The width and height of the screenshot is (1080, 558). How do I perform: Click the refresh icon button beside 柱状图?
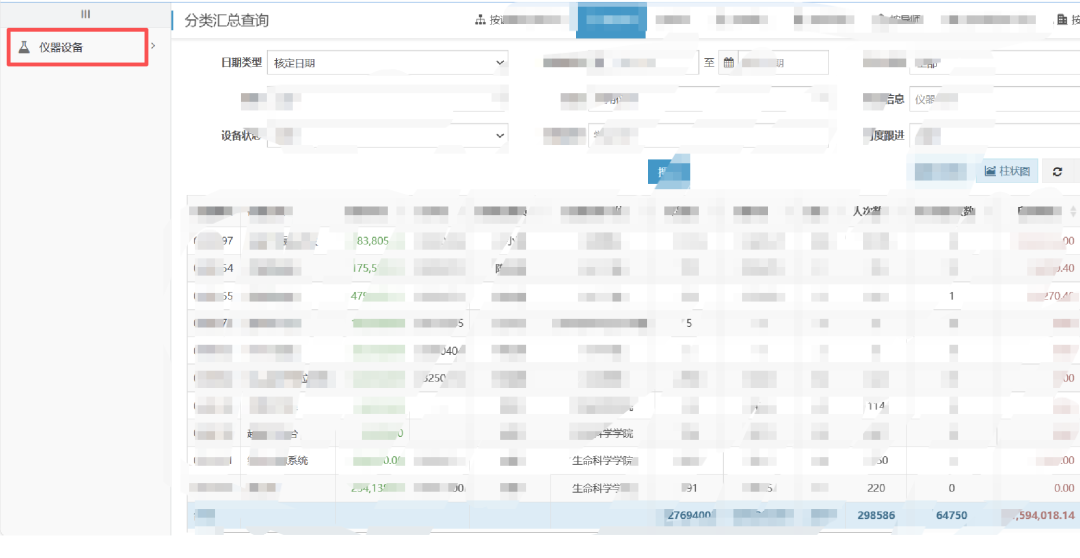(1058, 172)
